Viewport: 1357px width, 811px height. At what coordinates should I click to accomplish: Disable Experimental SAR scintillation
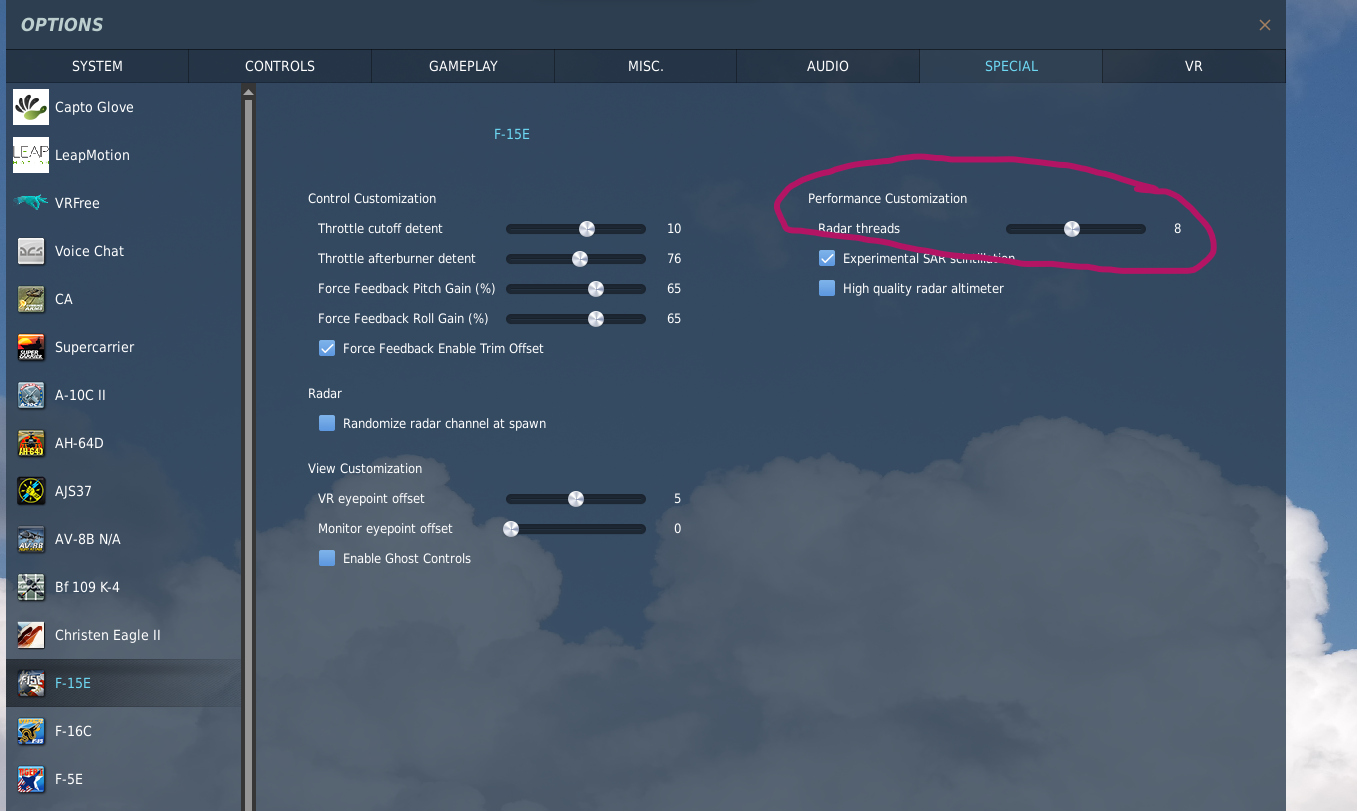(826, 258)
